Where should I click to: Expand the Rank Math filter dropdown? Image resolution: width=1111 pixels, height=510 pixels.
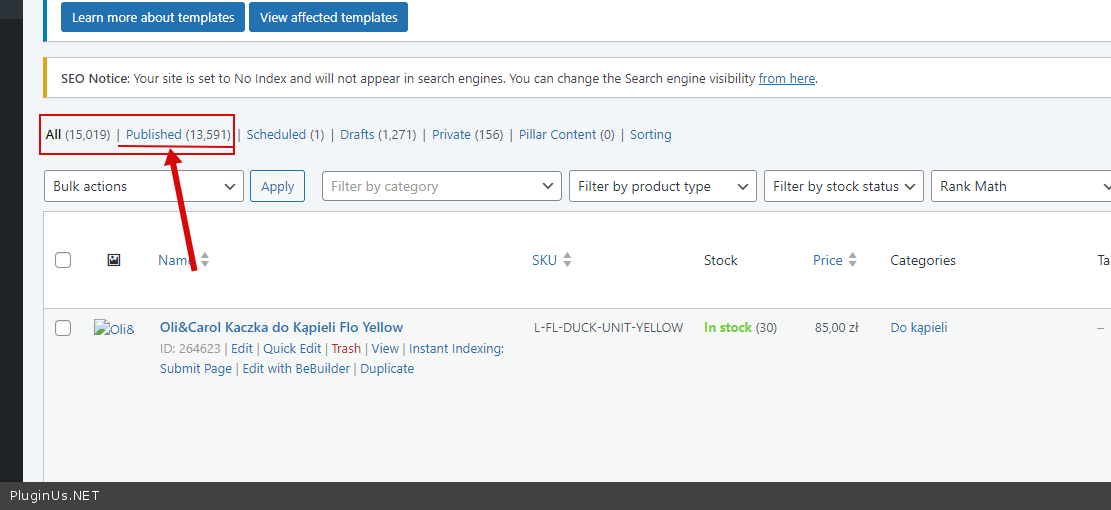(x=1020, y=186)
